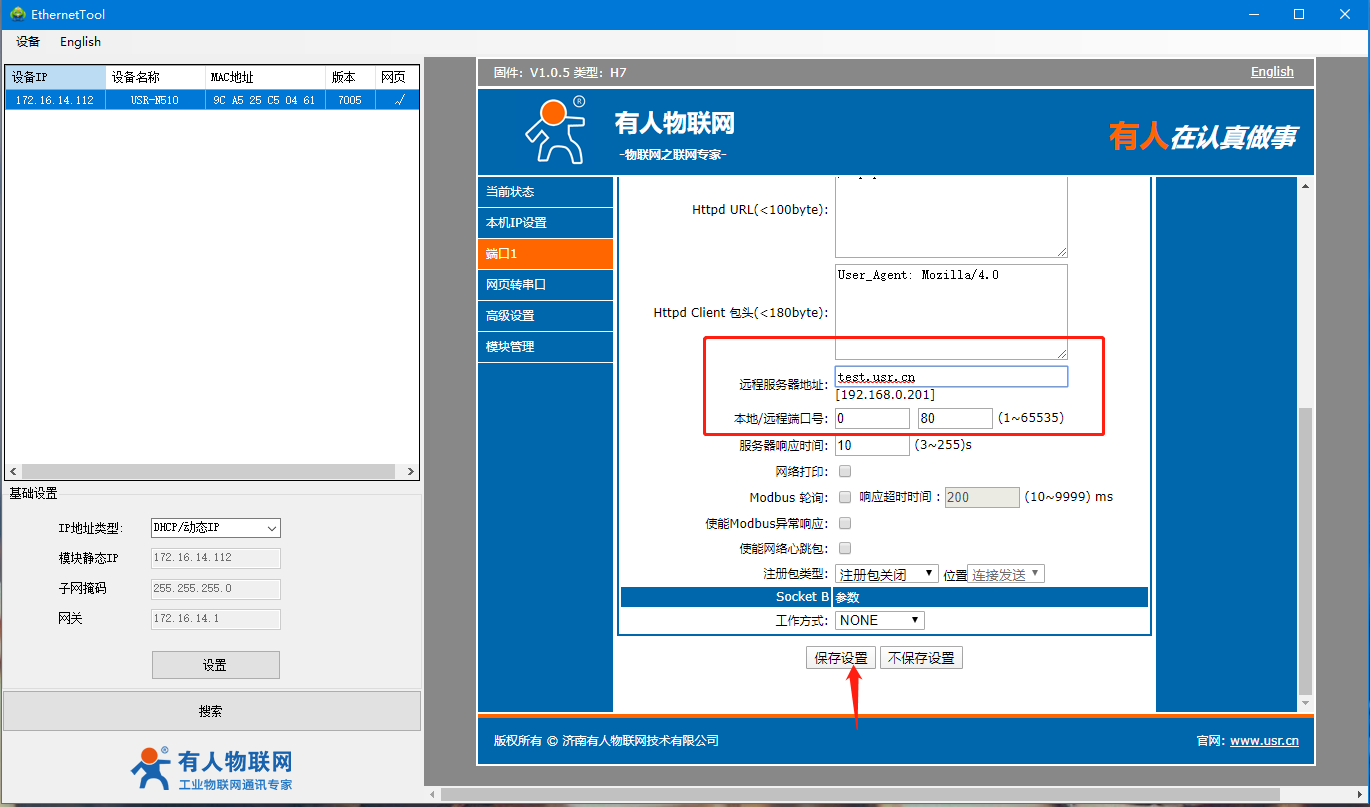Expand the Socket B 工作方式 NONE dropdown
Screen dimensions: 1370x807
(x=880, y=620)
